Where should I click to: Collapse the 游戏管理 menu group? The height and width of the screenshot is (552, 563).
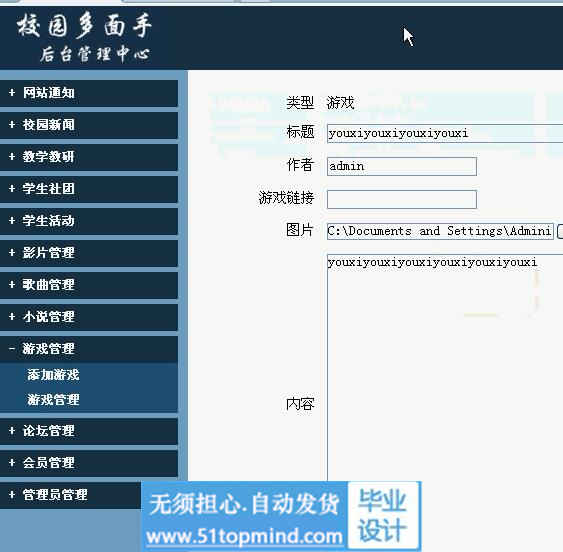88,349
